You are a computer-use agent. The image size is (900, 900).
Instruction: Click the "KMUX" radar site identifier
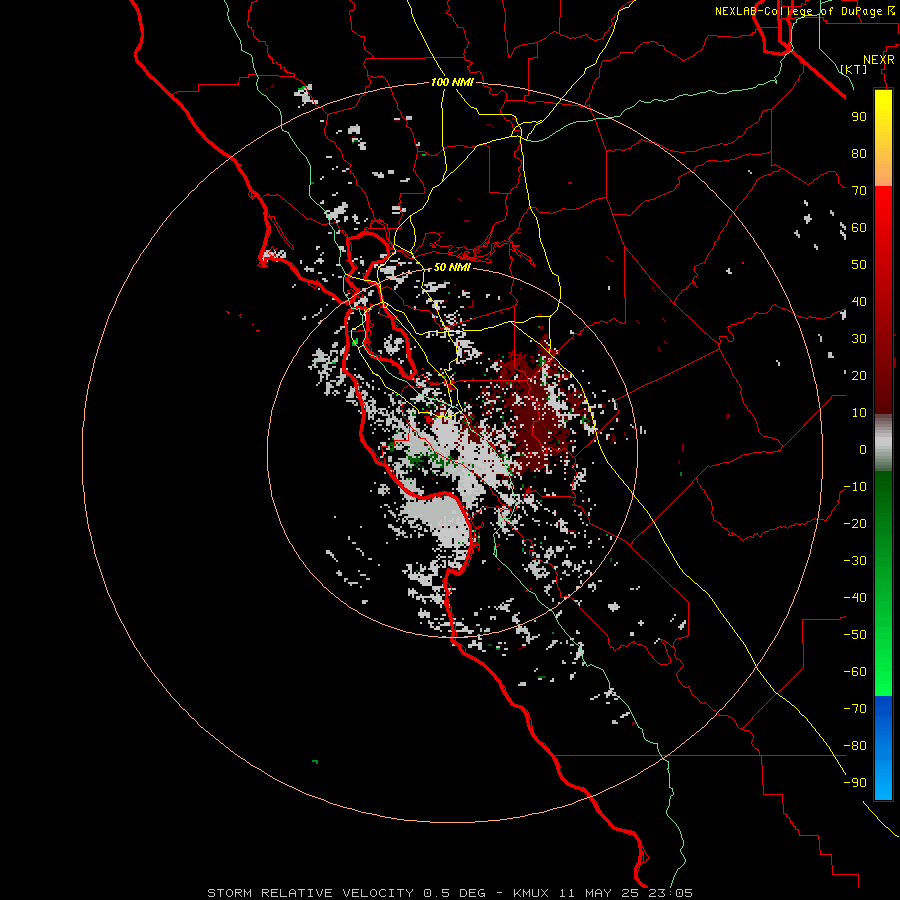pyautogui.click(x=531, y=893)
